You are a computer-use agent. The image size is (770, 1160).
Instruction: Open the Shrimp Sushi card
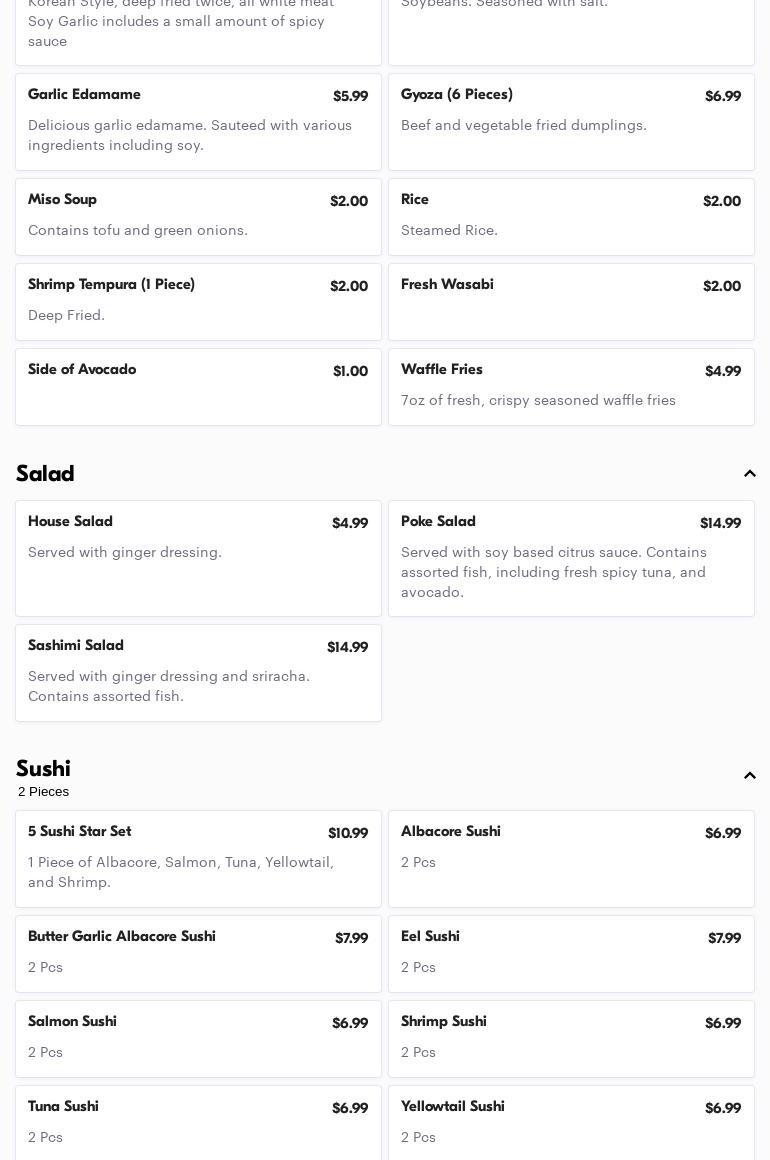(x=571, y=1039)
